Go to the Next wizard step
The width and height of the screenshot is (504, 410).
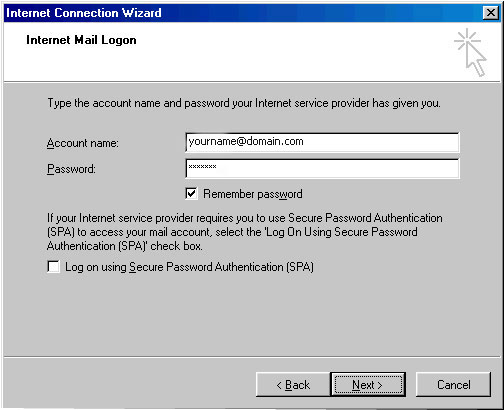(x=368, y=385)
